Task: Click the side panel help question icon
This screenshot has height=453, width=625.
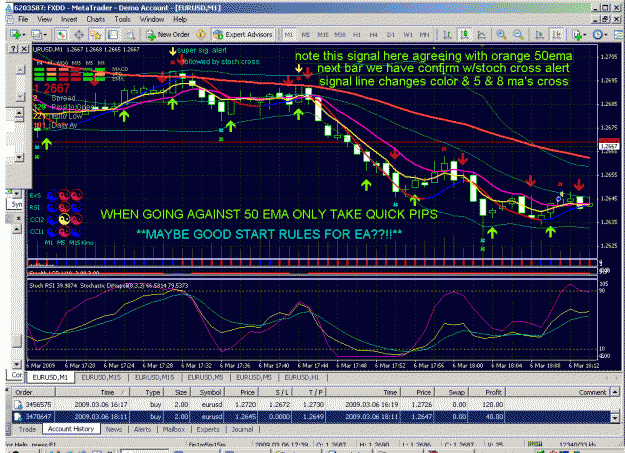Action: coord(14,49)
